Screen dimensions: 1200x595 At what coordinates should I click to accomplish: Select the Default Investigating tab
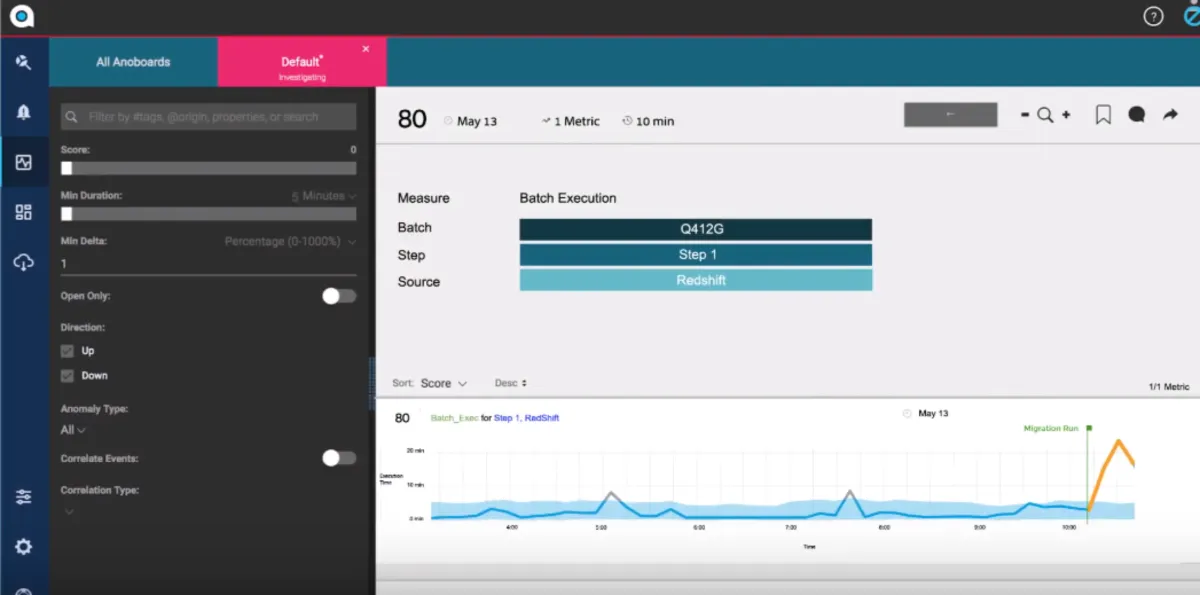pos(302,62)
